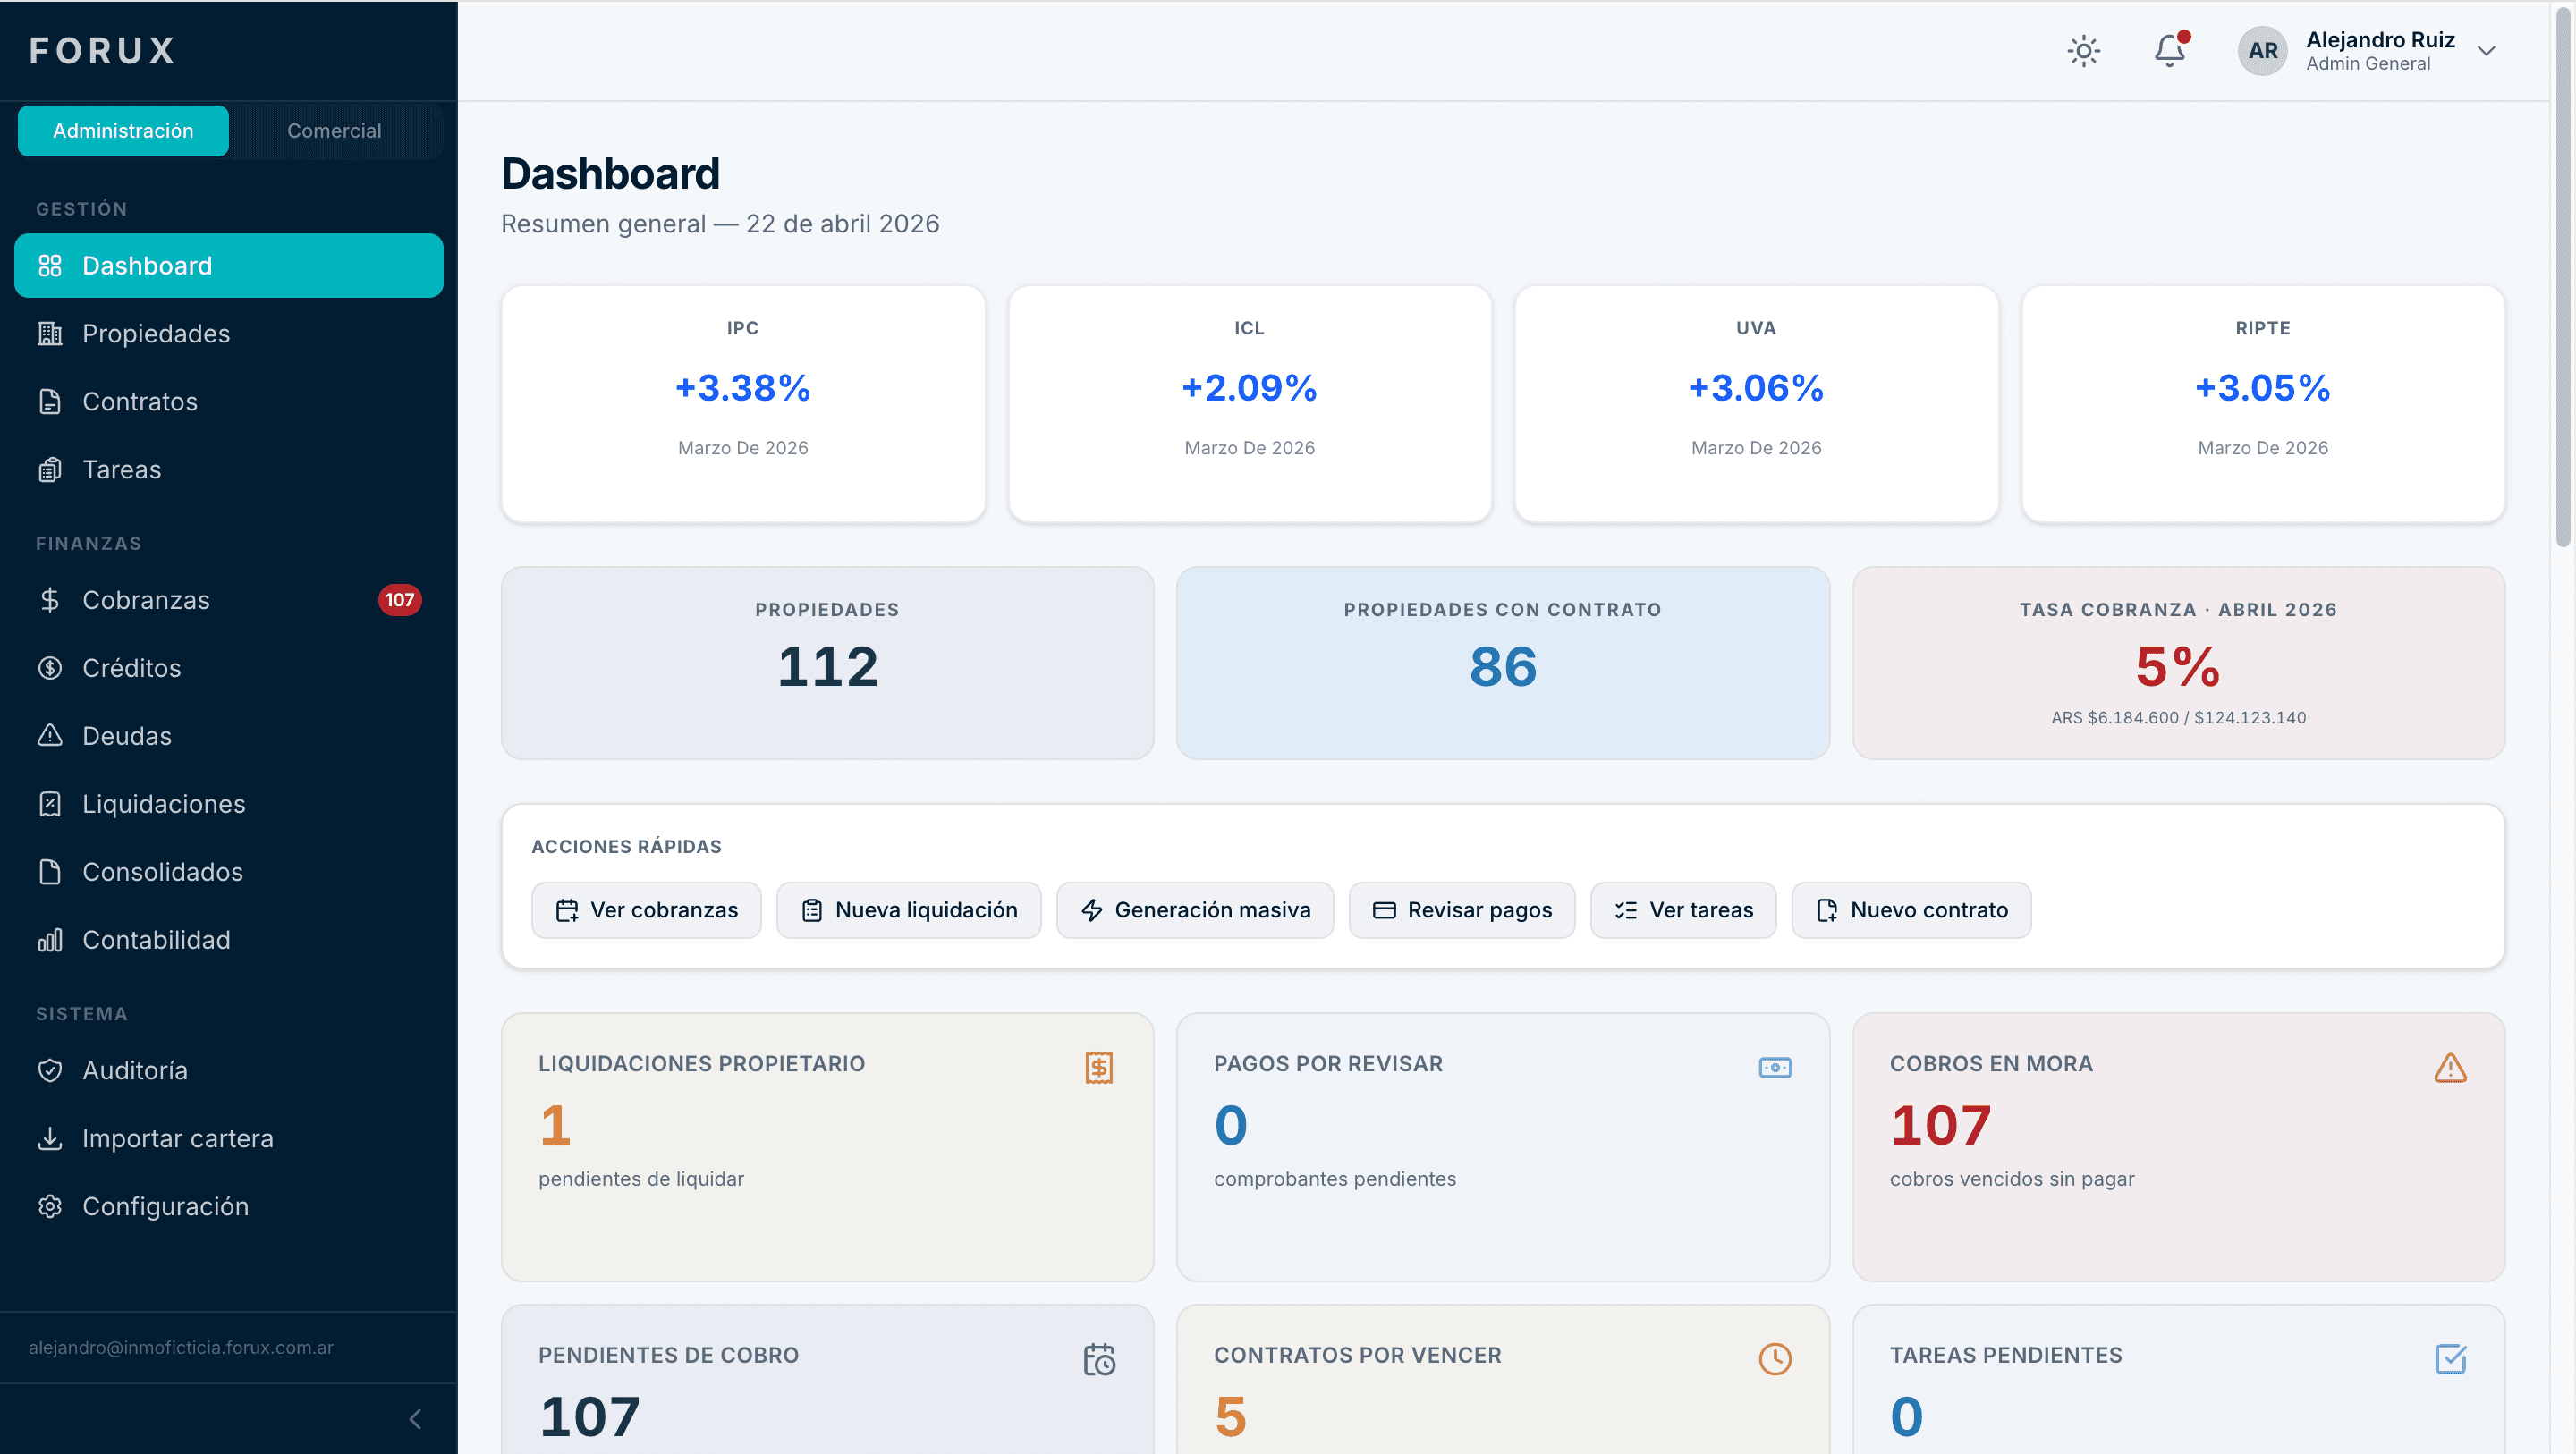The image size is (2576, 1454).
Task: Click the Nueva liquidación button
Action: 908,910
